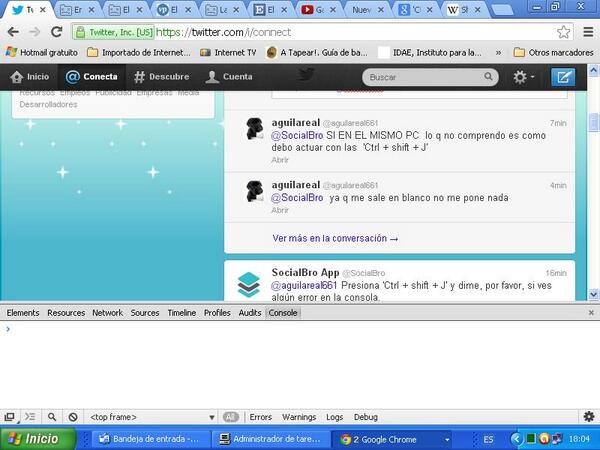
Task: Go to Inicio in Twitter navigation
Action: [30, 77]
